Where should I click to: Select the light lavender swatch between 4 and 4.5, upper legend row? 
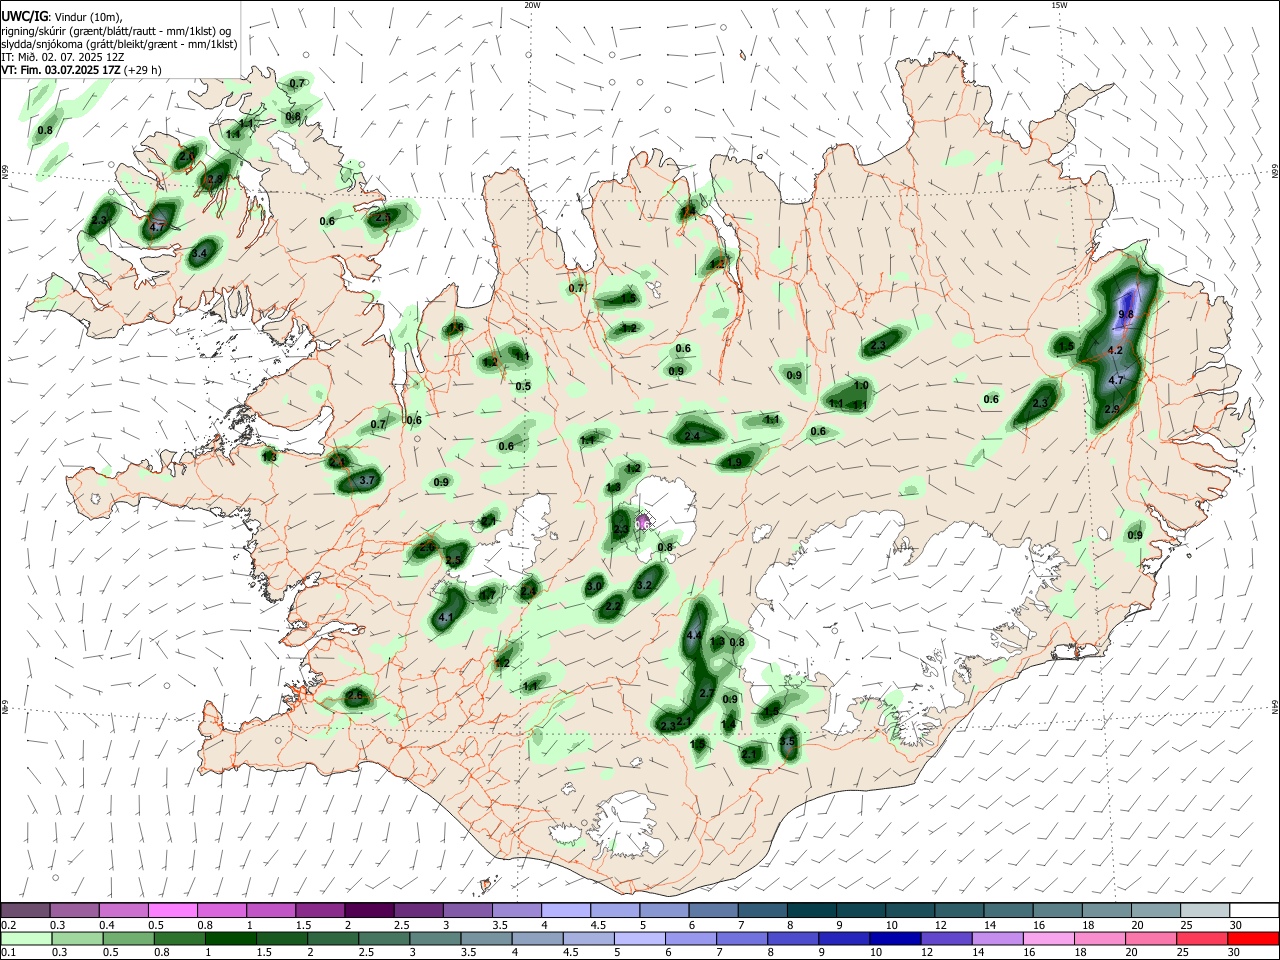(565, 911)
